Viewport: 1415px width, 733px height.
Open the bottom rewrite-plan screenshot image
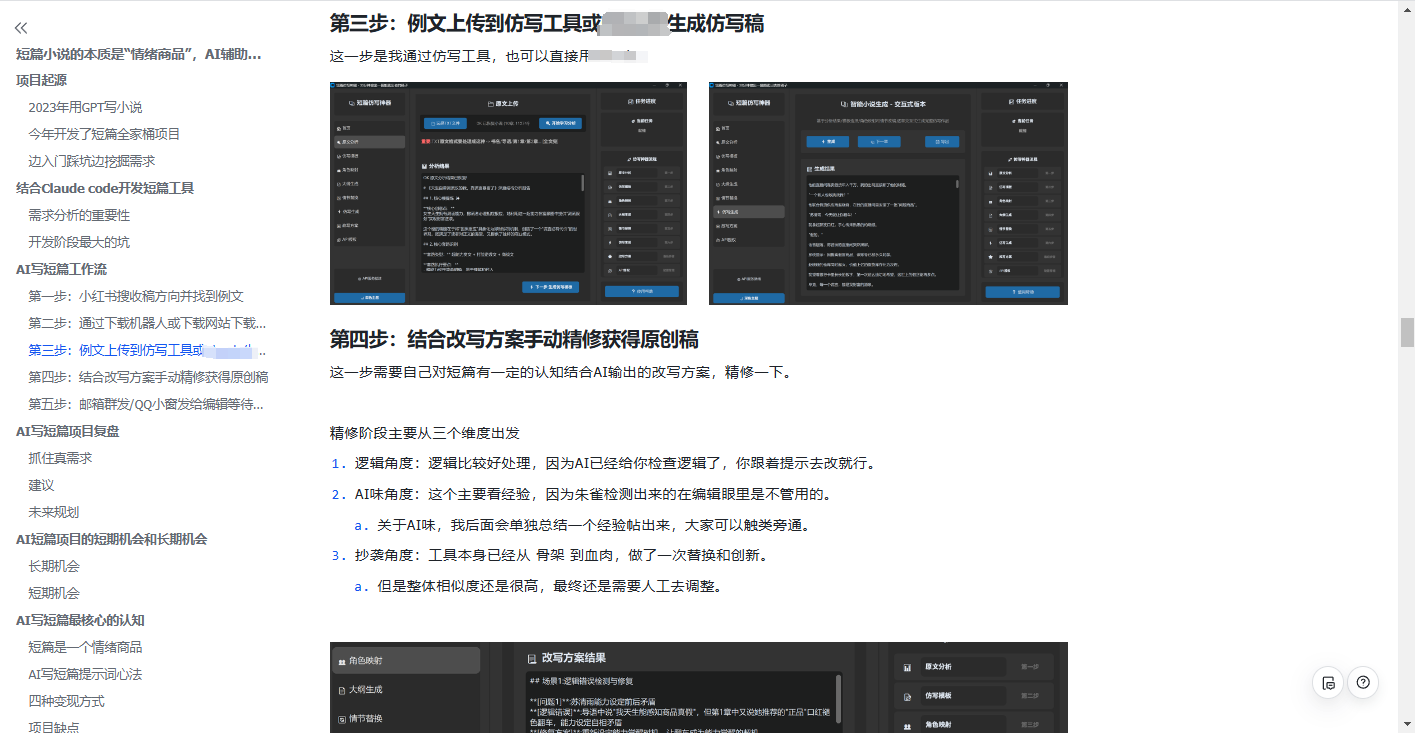pos(698,687)
